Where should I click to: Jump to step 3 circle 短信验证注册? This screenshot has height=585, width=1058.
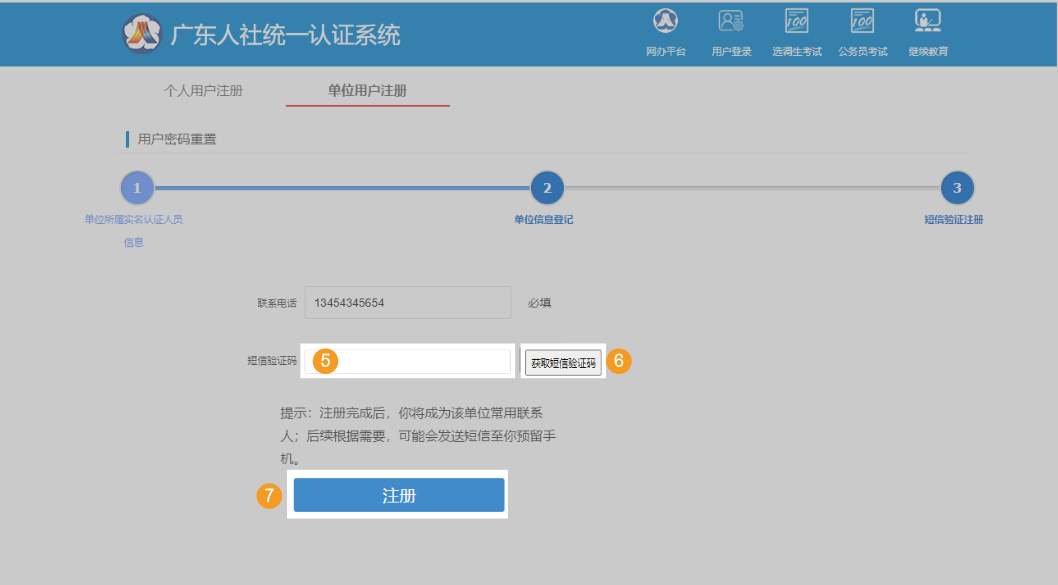pyautogui.click(x=957, y=187)
